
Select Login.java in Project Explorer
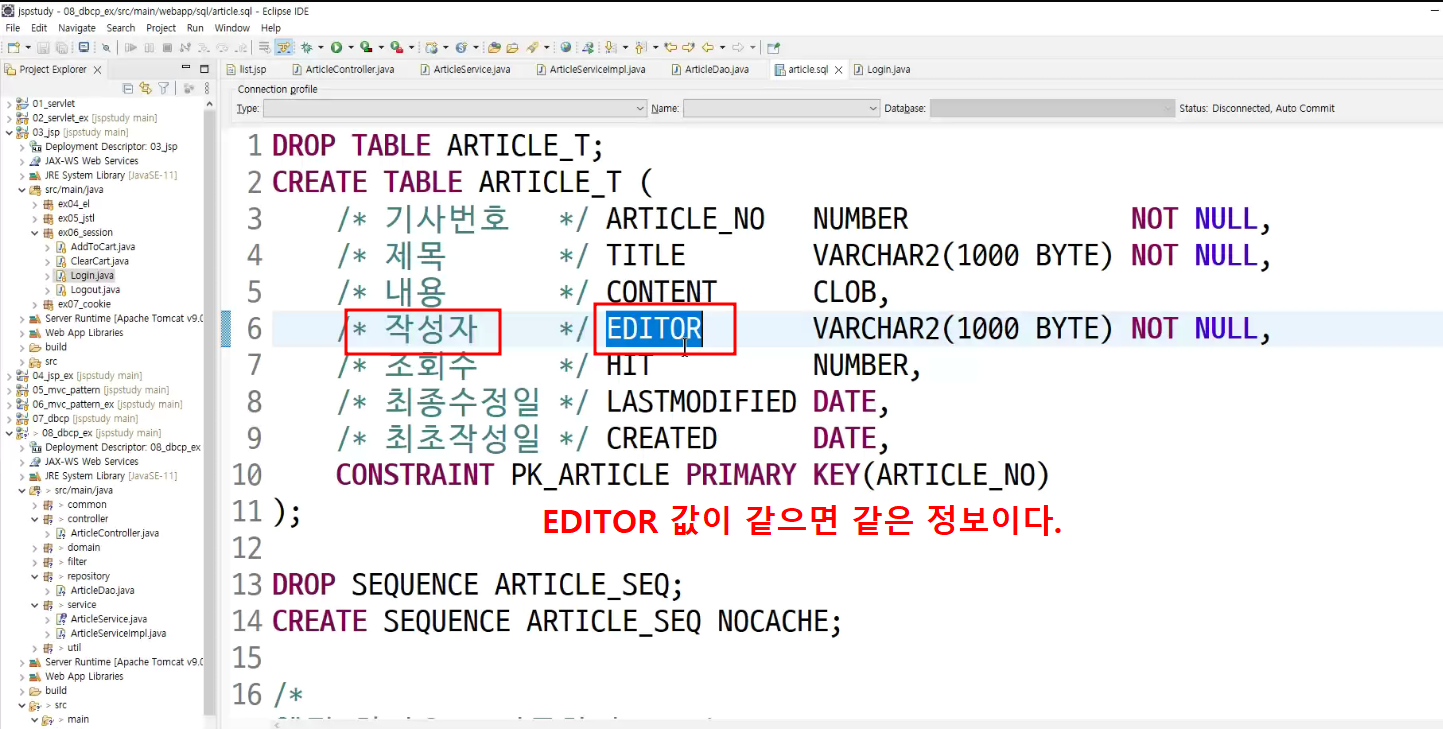[92, 275]
